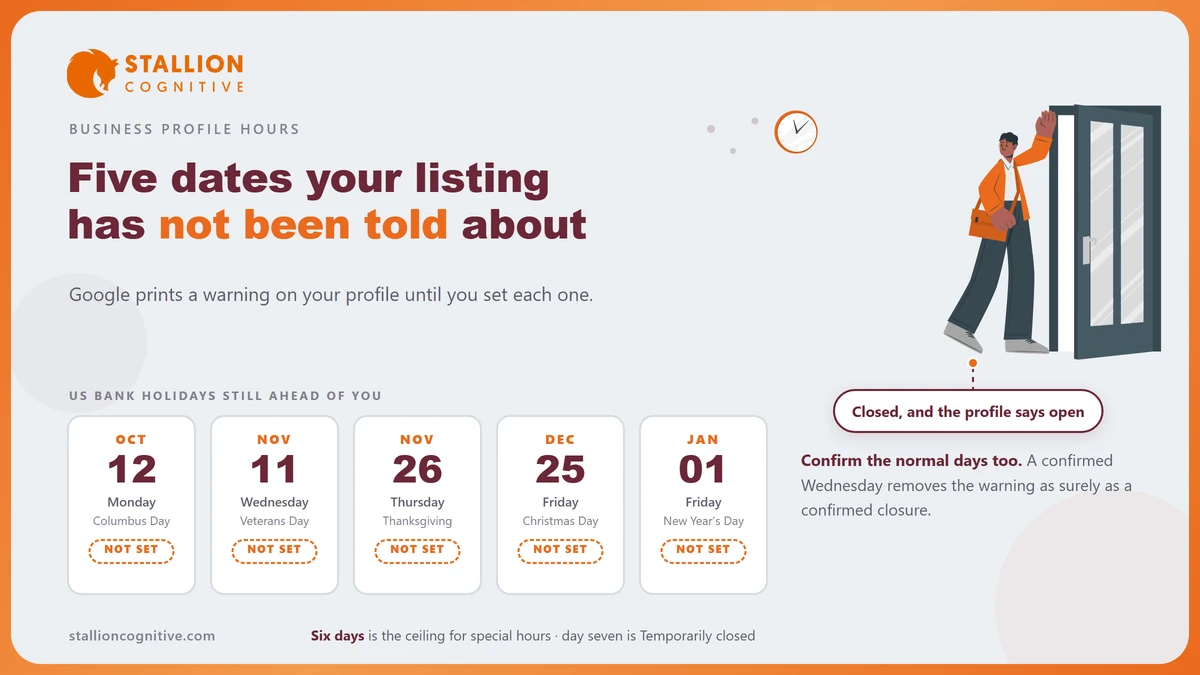Select the DEC 25 Christmas Day card
1200x675 pixels.
click(560, 505)
